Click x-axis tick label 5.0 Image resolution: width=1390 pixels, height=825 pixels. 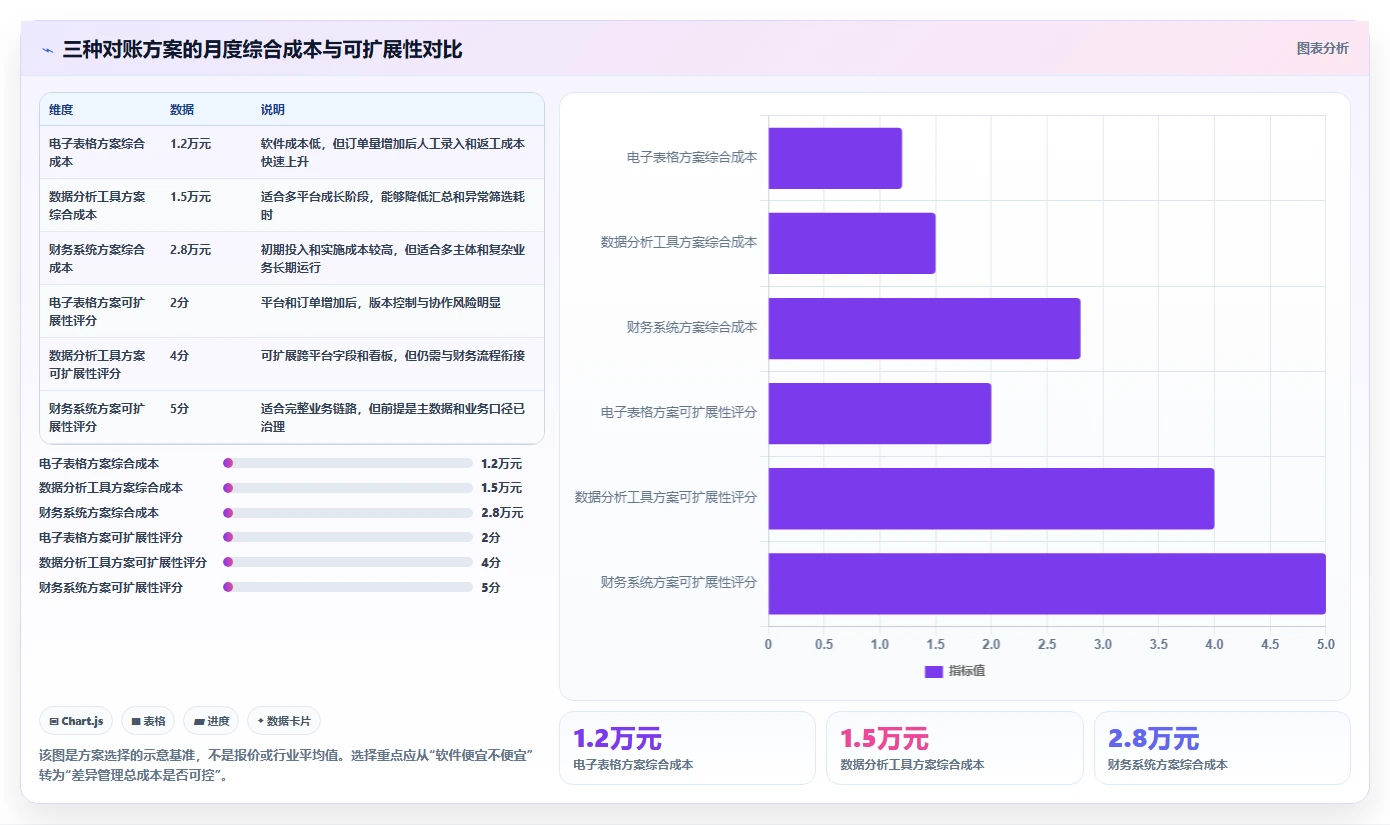[1325, 645]
